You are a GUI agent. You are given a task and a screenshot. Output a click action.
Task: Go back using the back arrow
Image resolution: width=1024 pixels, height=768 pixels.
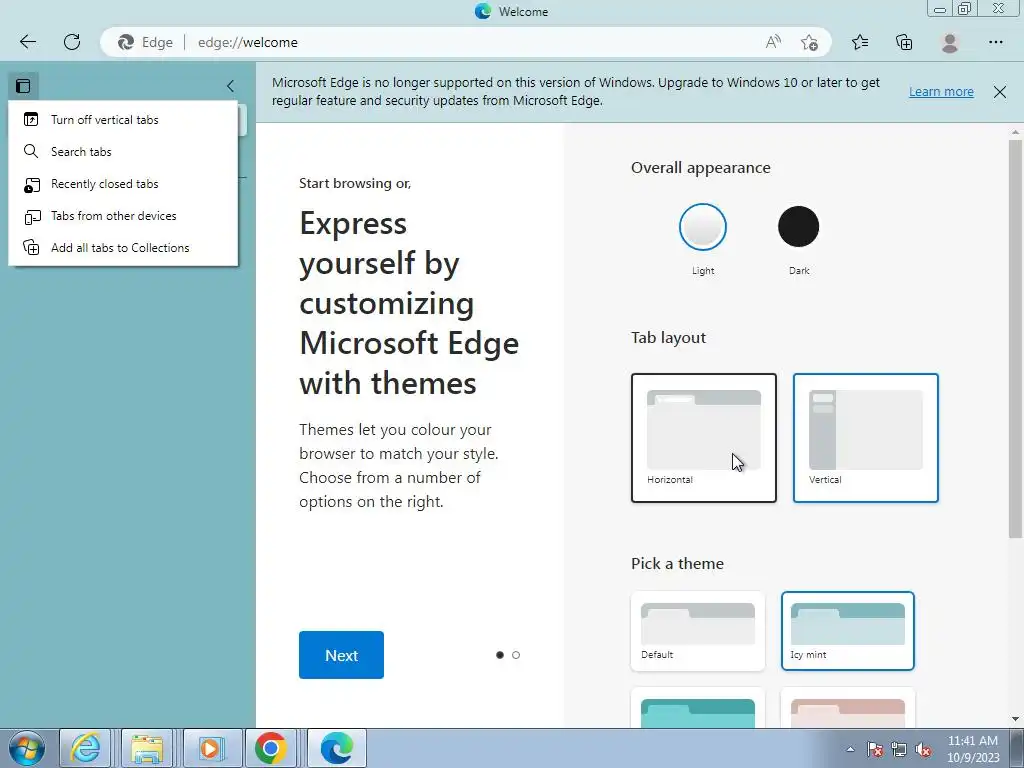point(28,42)
